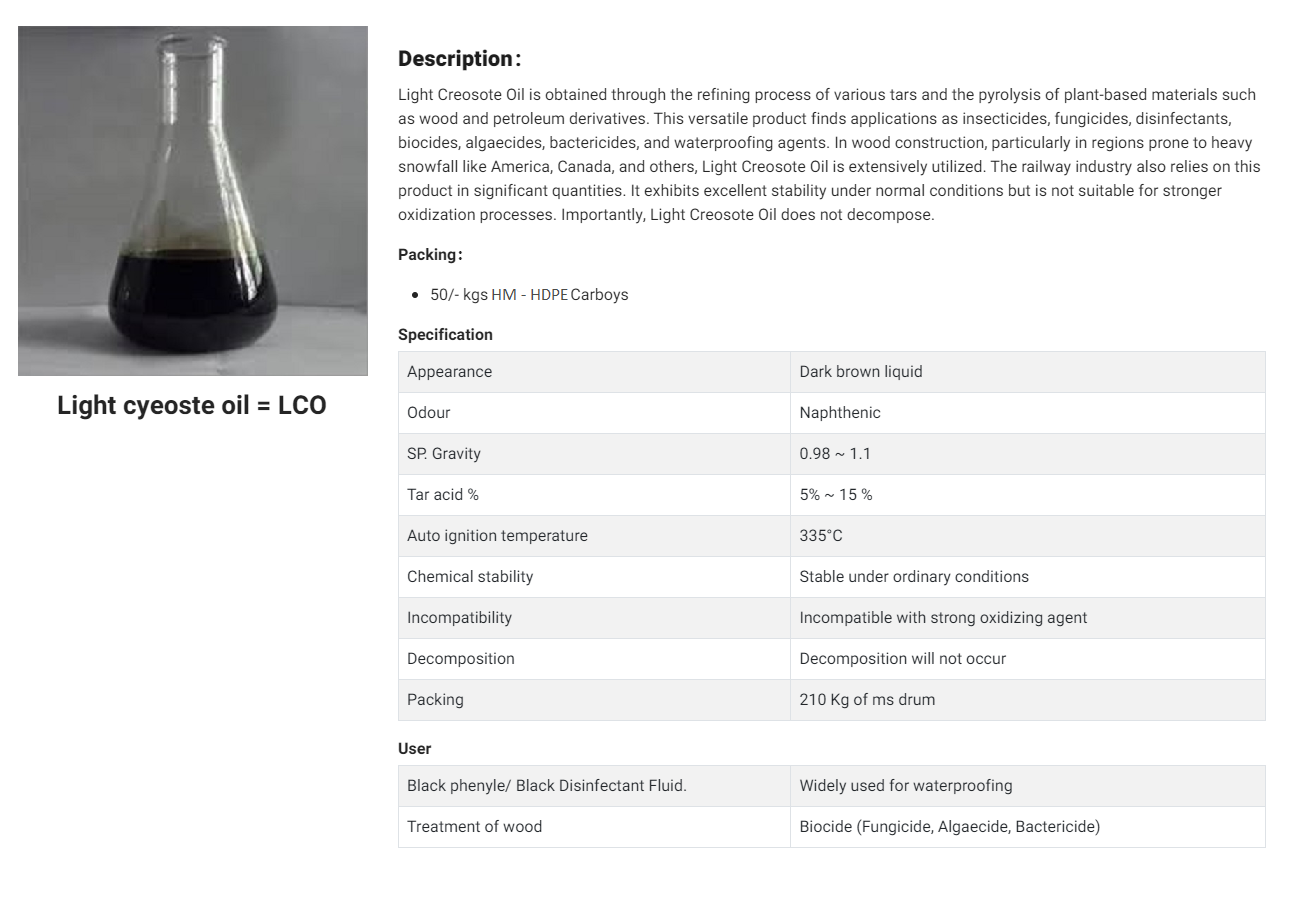Select the Appearance row label
This screenshot has width=1293, height=900.
pos(594,372)
